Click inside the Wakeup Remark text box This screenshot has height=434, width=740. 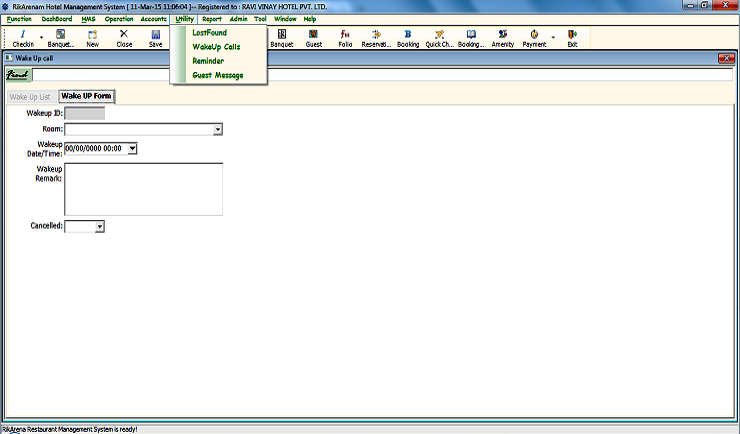pyautogui.click(x=143, y=189)
